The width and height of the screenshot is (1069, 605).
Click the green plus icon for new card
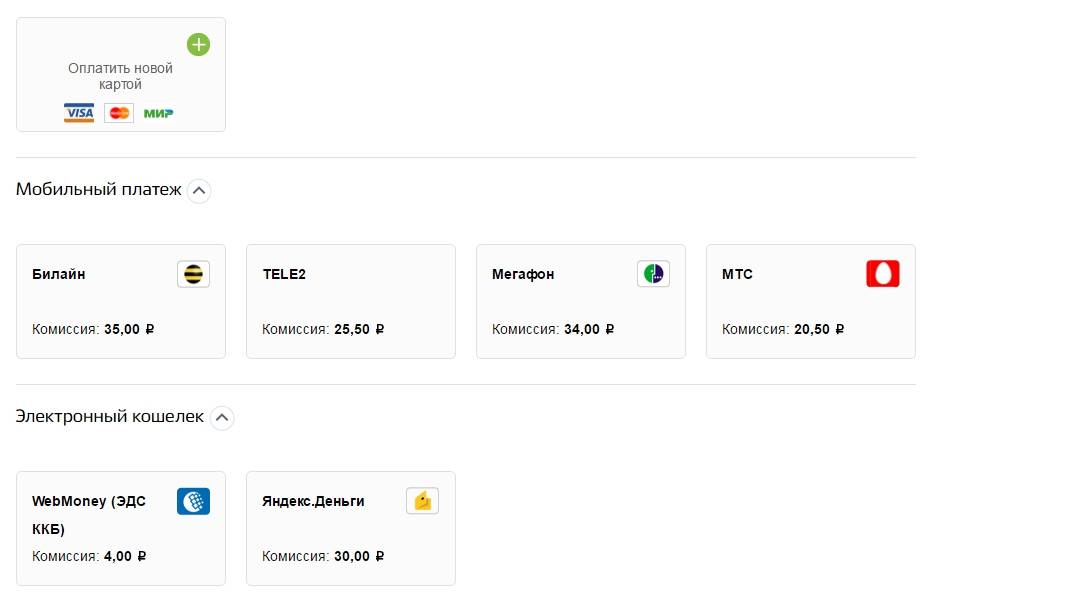(x=199, y=44)
